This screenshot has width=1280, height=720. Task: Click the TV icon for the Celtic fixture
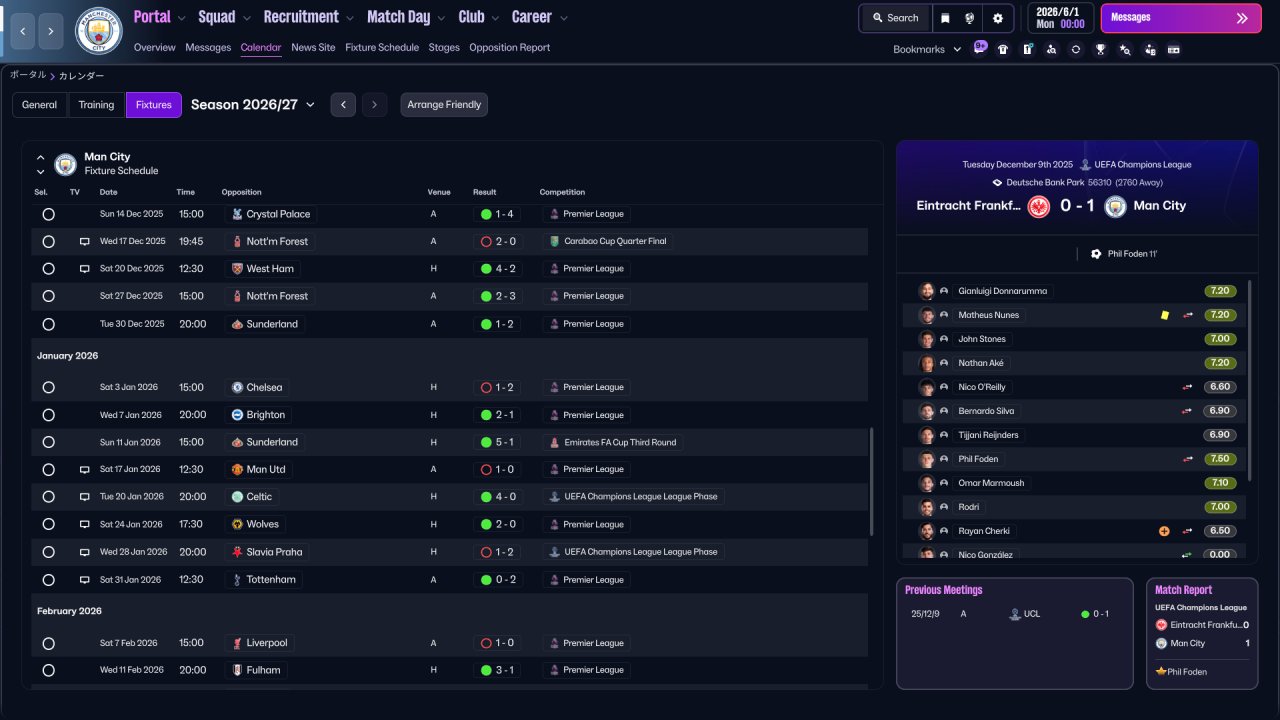[x=85, y=497]
